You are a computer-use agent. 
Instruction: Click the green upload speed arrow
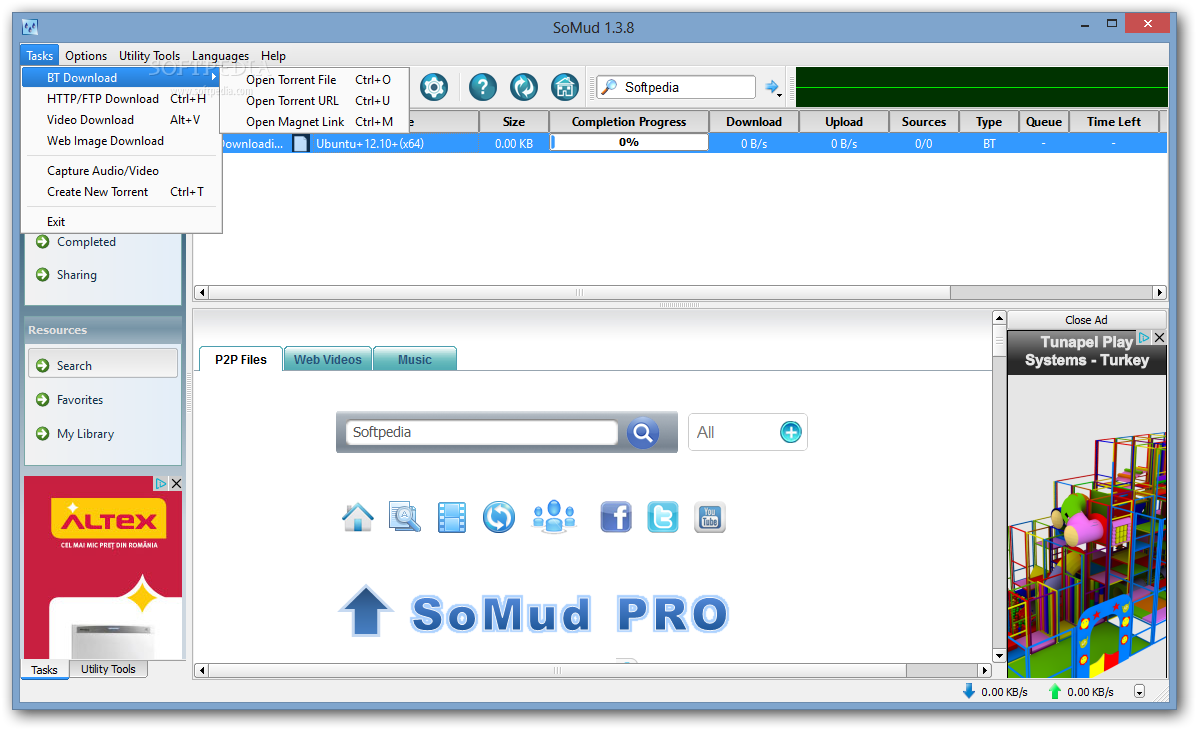1055,691
